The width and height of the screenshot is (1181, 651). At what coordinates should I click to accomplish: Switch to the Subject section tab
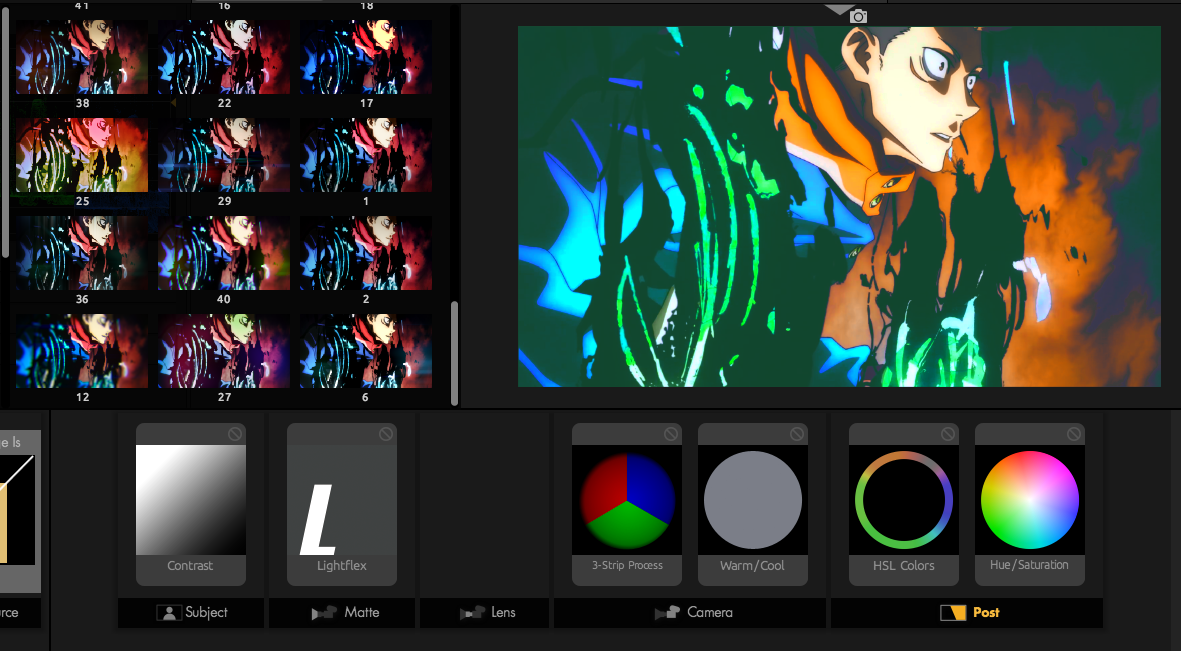click(x=191, y=613)
